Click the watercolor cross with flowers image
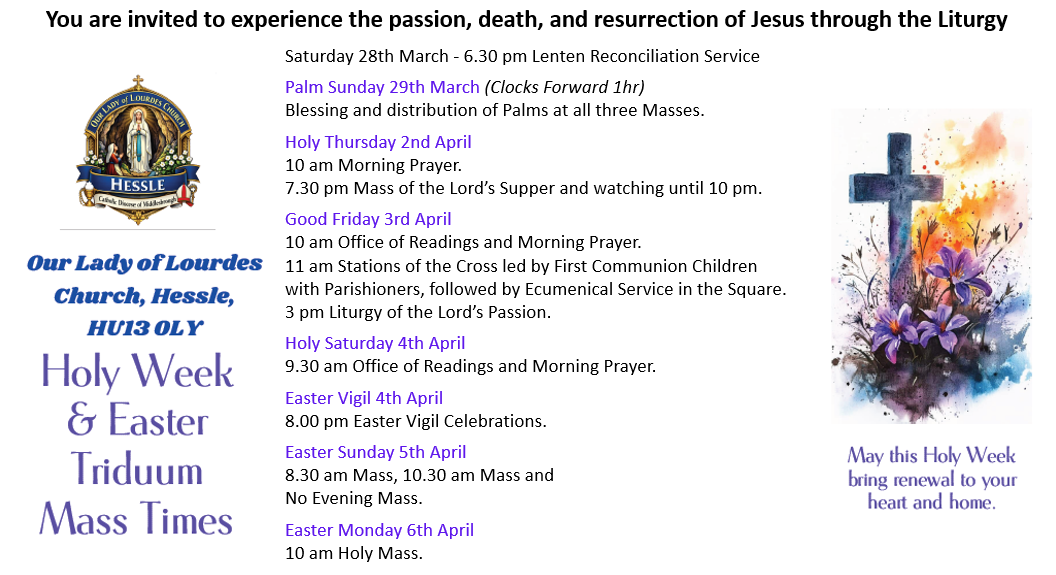Viewport: 1056px width, 575px height. point(930,265)
